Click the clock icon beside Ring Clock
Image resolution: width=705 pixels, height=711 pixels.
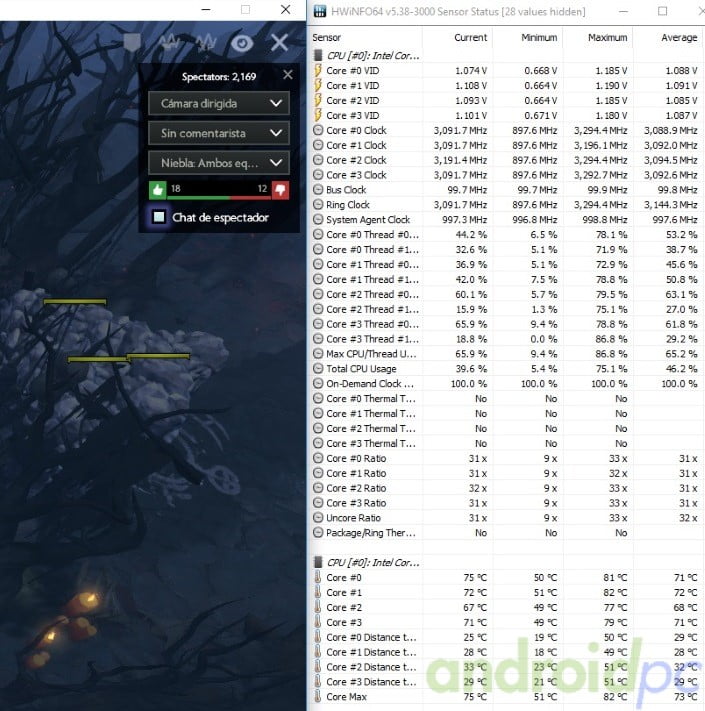[318, 205]
